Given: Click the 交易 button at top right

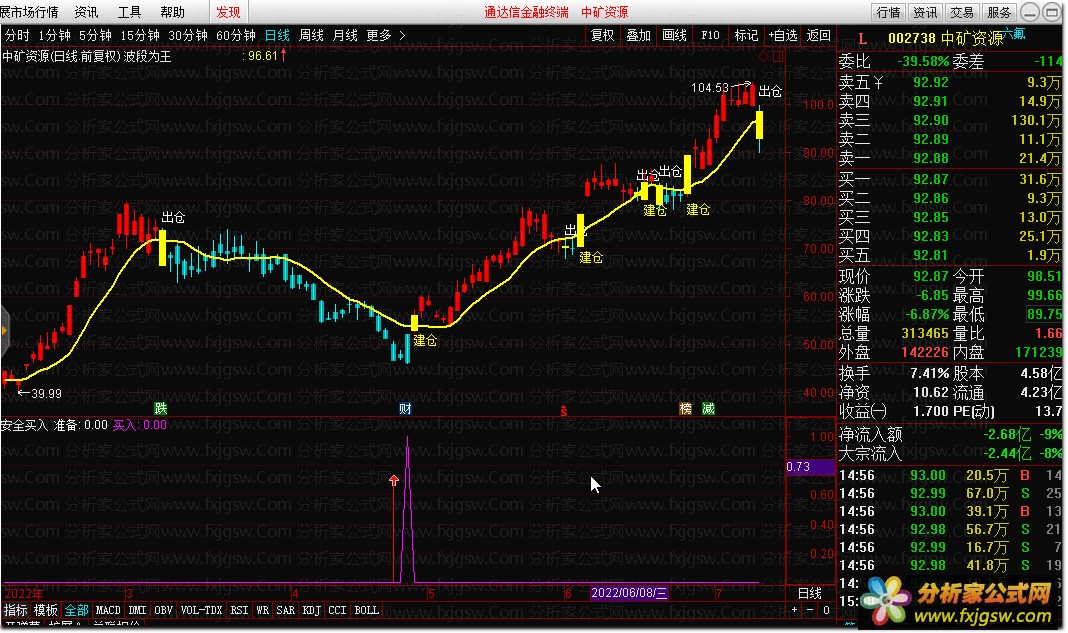Looking at the screenshot, I should 961,12.
